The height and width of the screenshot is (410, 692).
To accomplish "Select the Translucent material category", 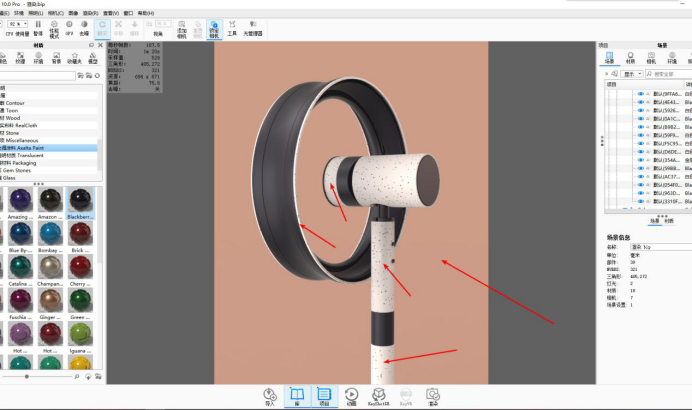I will (x=30, y=155).
